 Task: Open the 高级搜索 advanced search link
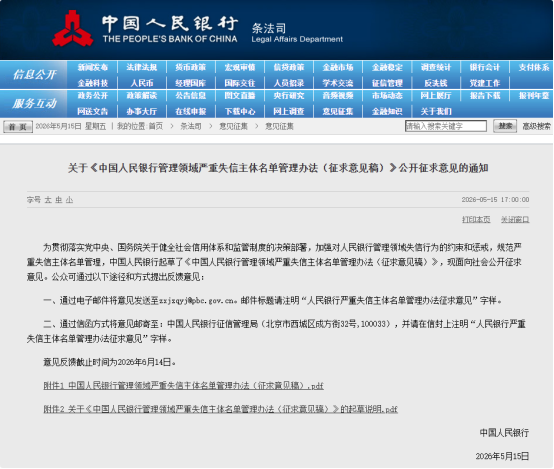pyautogui.click(x=536, y=126)
